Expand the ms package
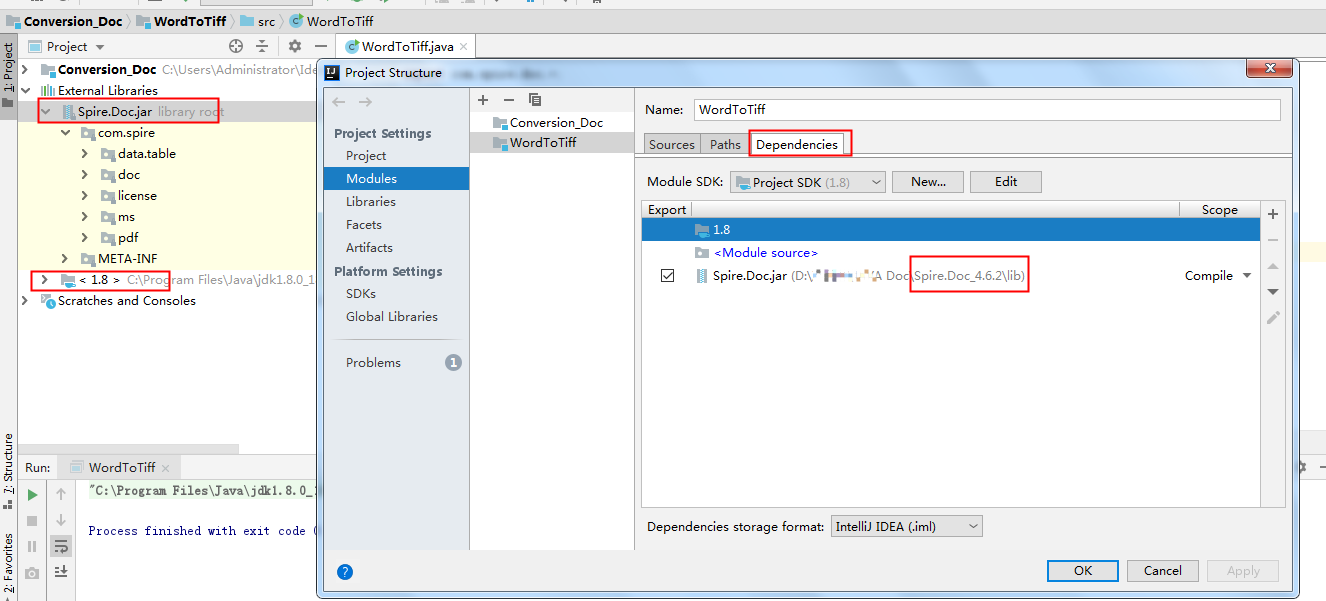This screenshot has height=601, width=1326. pos(85,217)
